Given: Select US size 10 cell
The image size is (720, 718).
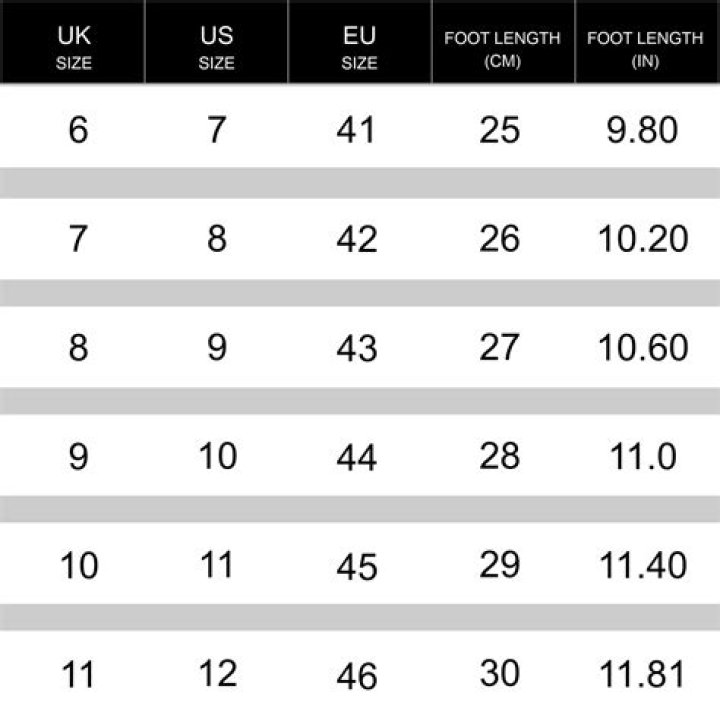Looking at the screenshot, I should 217,456.
